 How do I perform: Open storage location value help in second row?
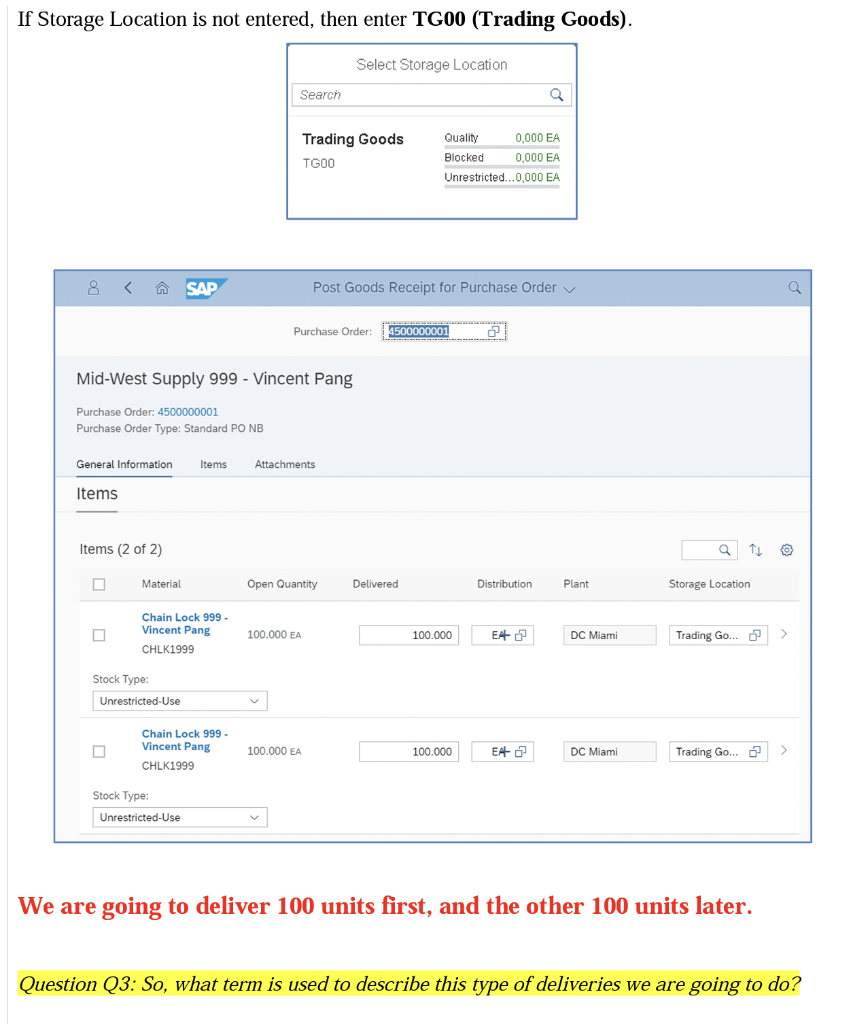pos(755,752)
